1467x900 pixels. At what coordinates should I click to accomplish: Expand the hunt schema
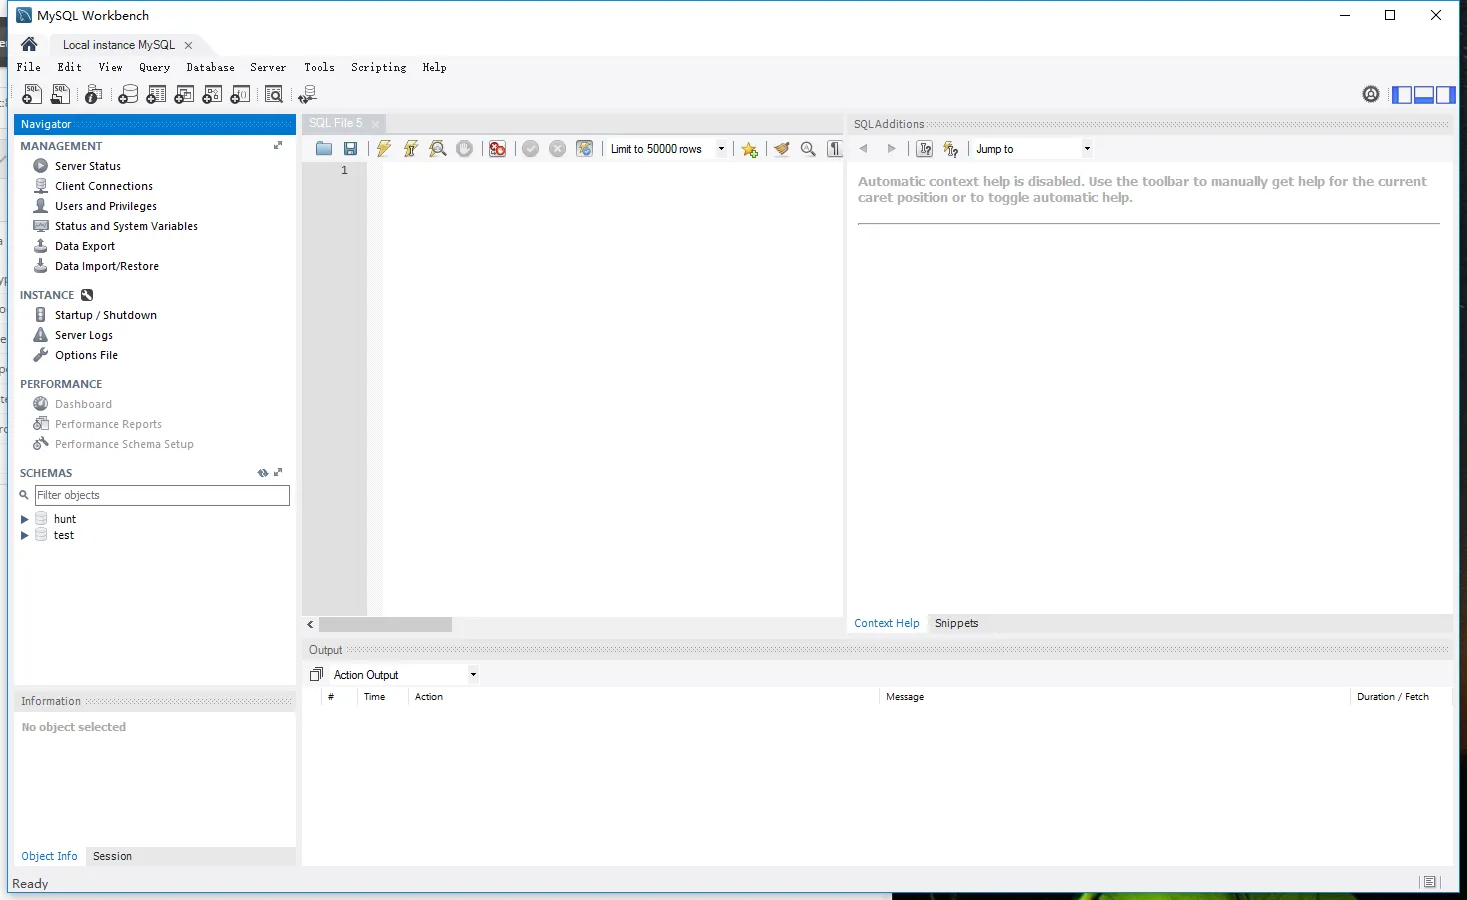[25, 519]
